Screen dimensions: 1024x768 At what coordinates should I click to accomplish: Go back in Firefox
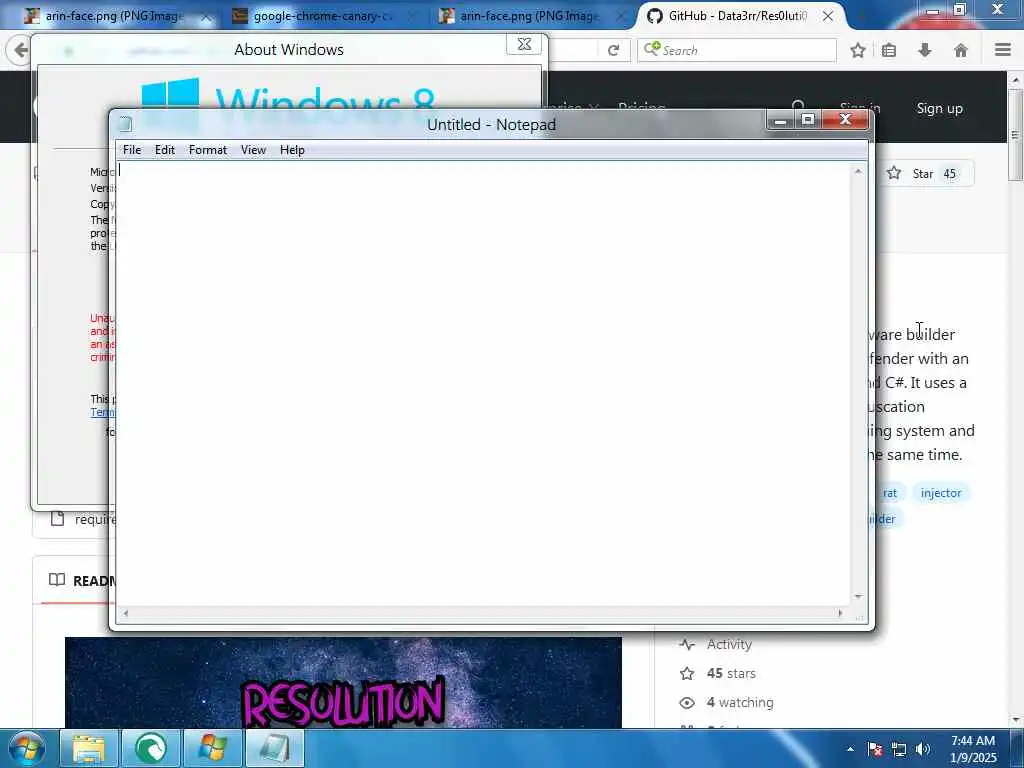click(20, 50)
